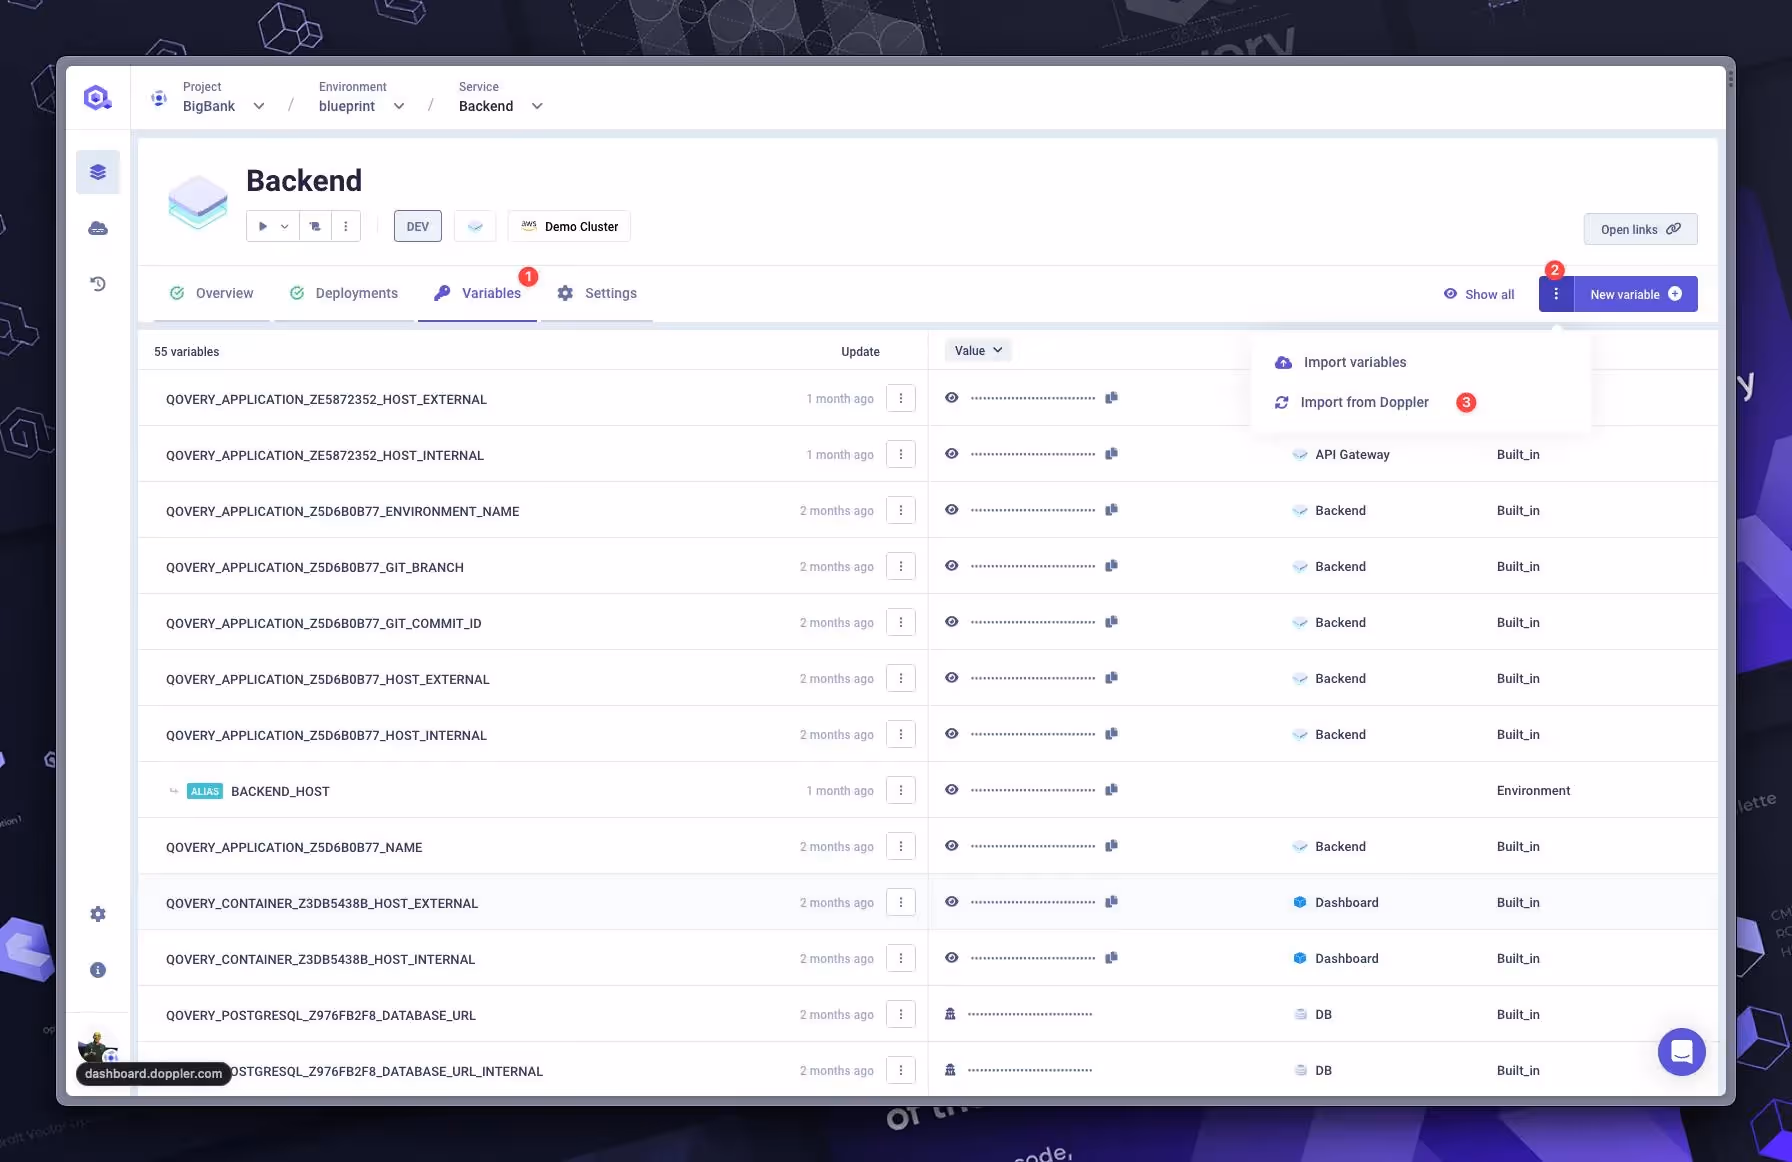Click the info help icon in sidebar
Image resolution: width=1792 pixels, height=1162 pixels.
click(98, 970)
